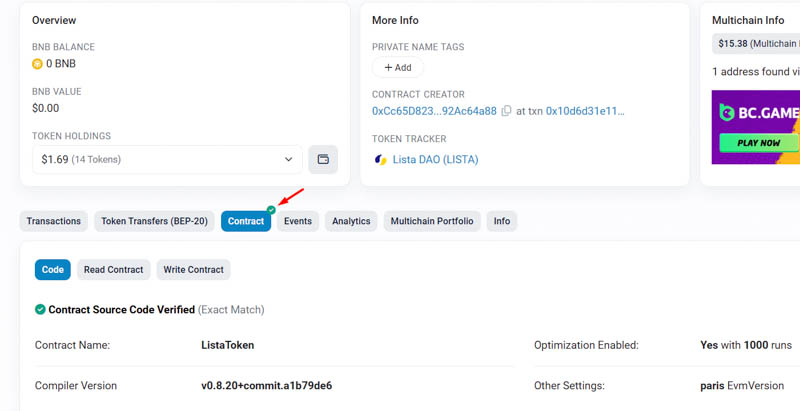This screenshot has height=411, width=800.
Task: Expand the Token Holdings dropdown
Action: tap(167, 160)
